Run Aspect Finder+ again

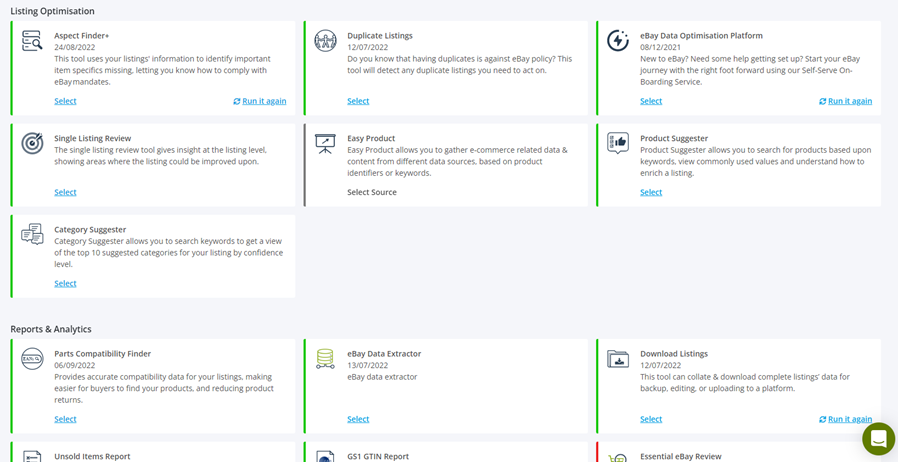[260, 101]
